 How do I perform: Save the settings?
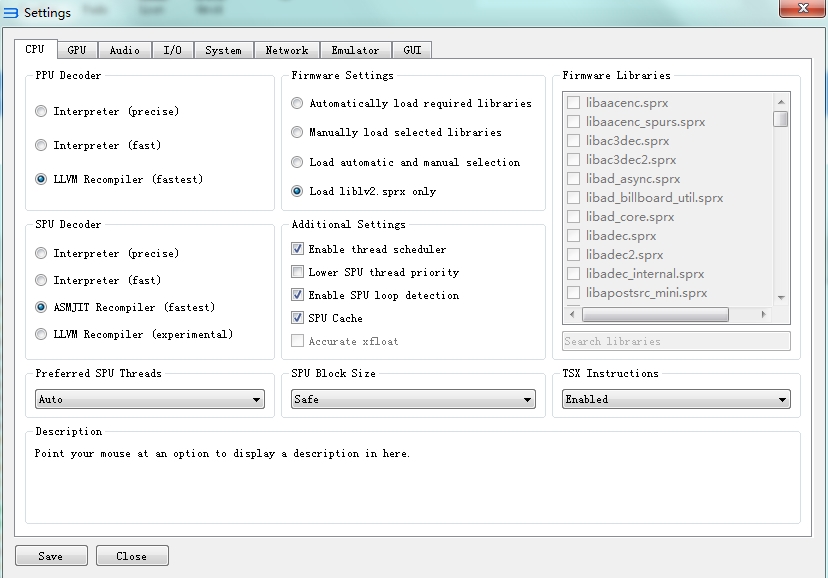pyautogui.click(x=51, y=556)
